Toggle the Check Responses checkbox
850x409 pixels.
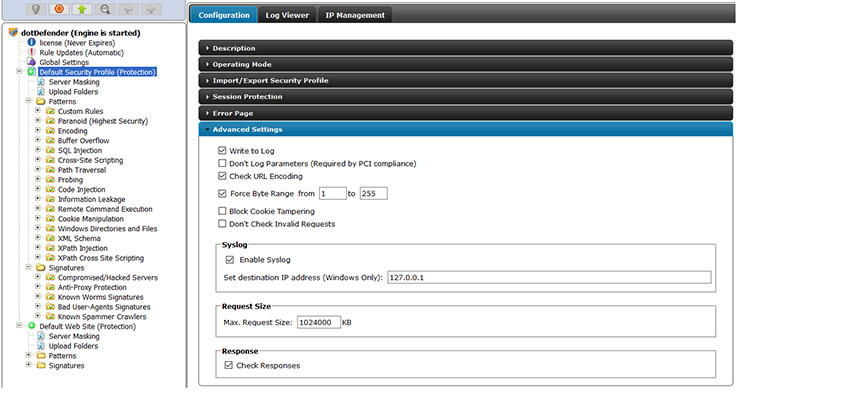tap(228, 366)
